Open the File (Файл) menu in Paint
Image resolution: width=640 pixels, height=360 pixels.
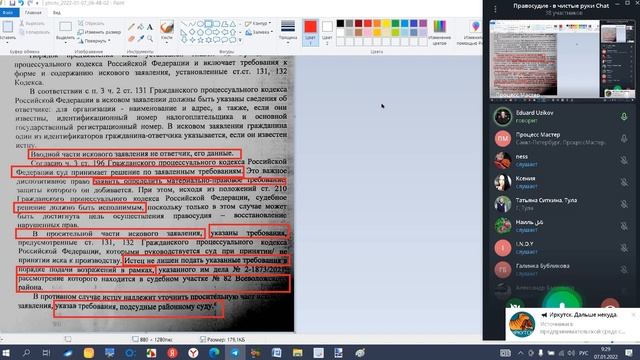(x=8, y=12)
